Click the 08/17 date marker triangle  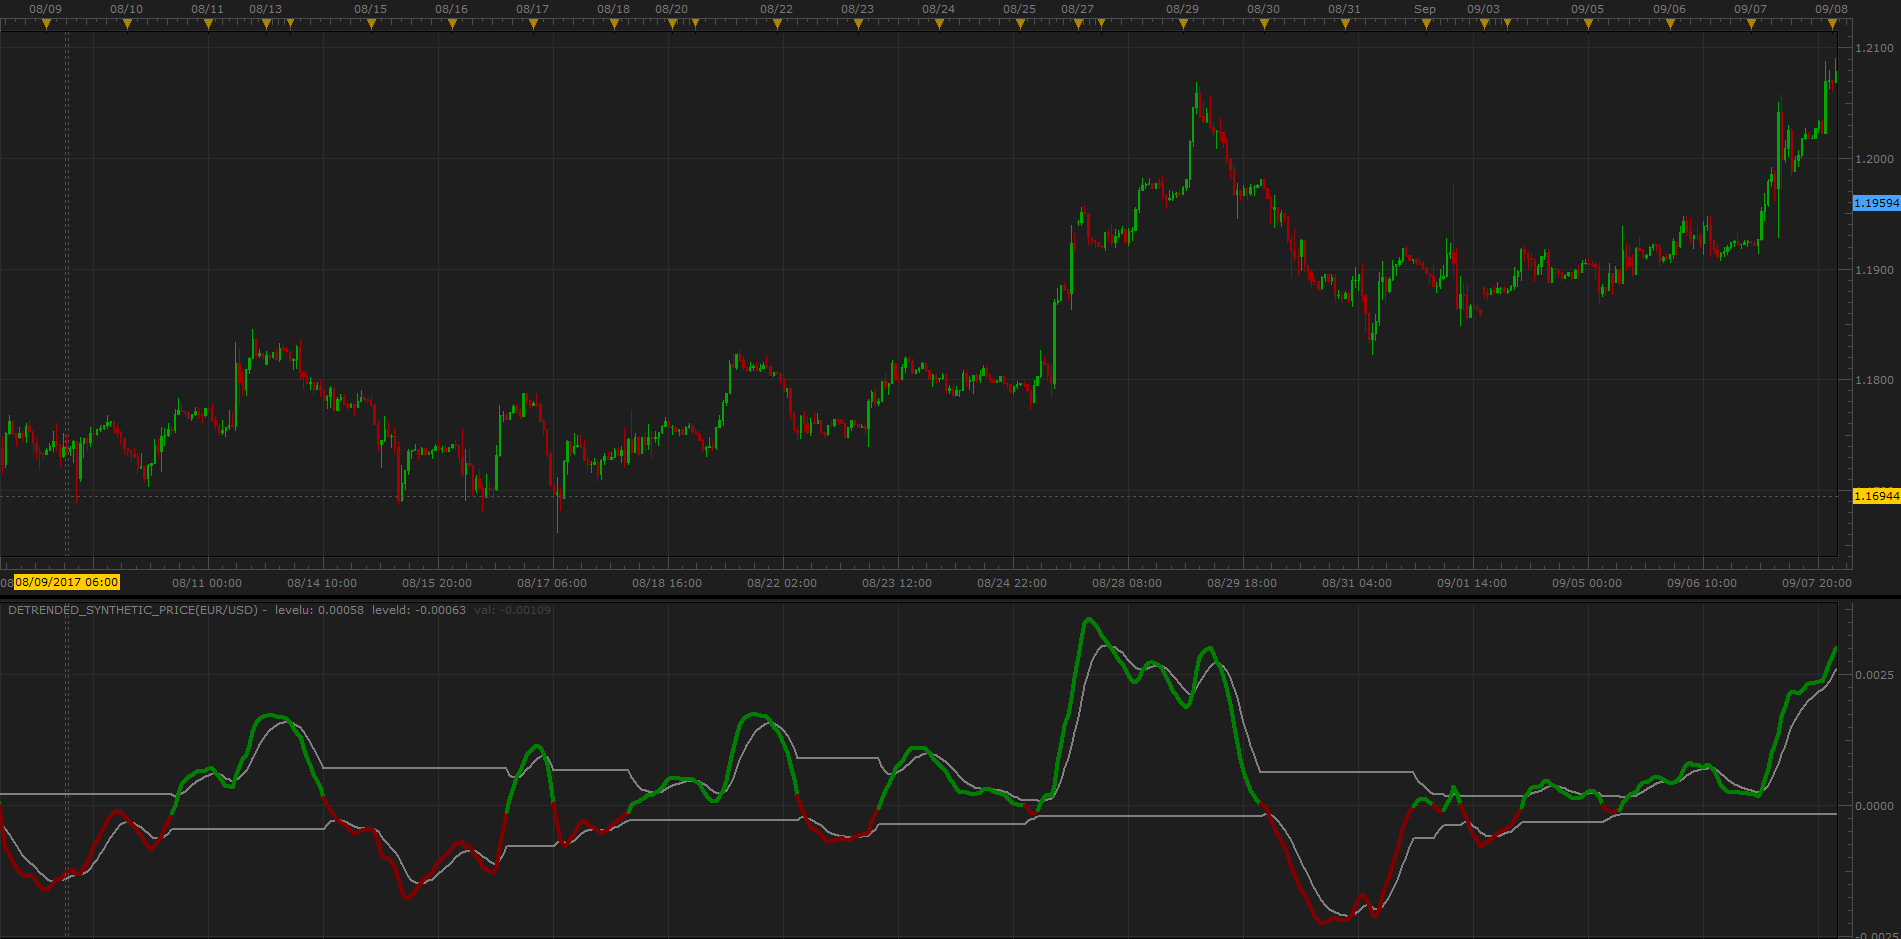click(x=533, y=24)
